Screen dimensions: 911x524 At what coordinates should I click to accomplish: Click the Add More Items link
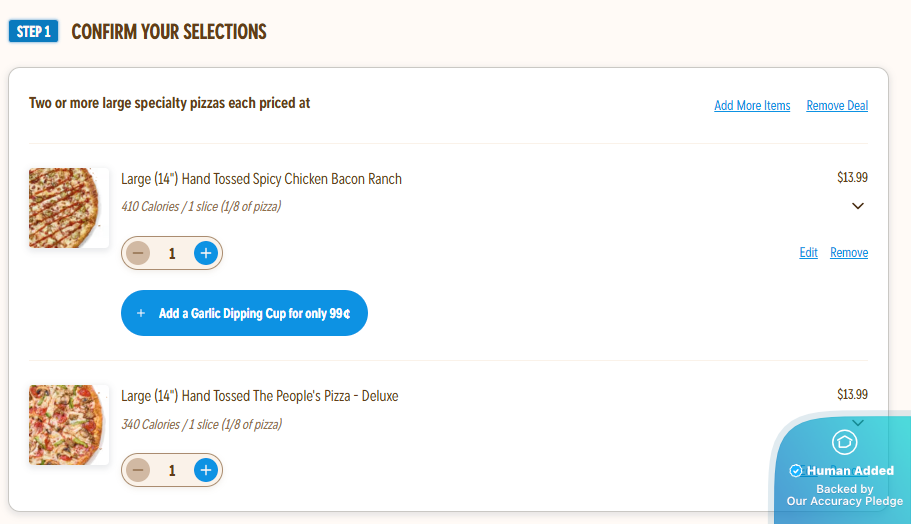(x=752, y=106)
